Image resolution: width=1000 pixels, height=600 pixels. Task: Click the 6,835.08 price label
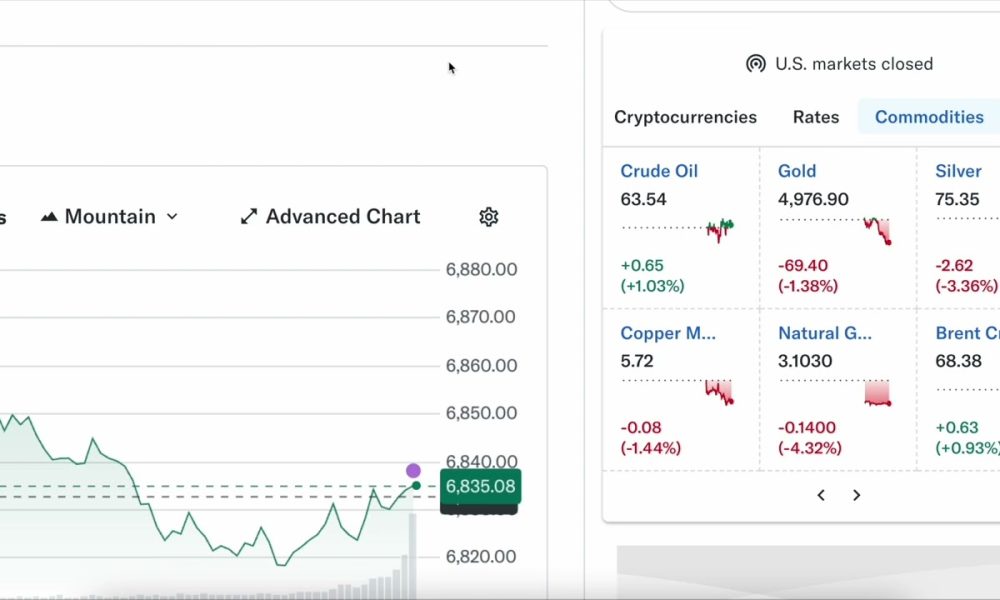point(479,487)
